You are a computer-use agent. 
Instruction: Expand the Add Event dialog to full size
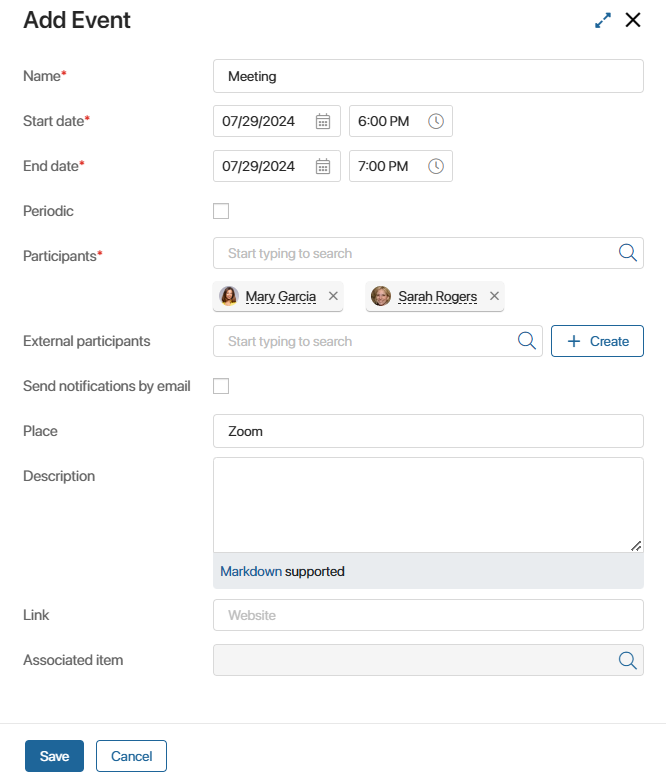point(603,20)
